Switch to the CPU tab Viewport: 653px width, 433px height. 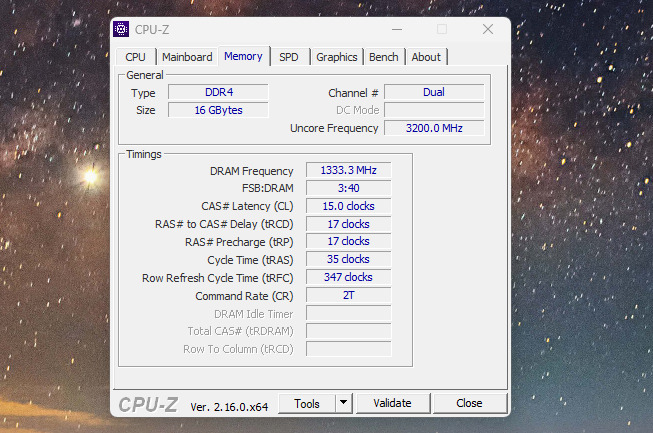coord(135,57)
